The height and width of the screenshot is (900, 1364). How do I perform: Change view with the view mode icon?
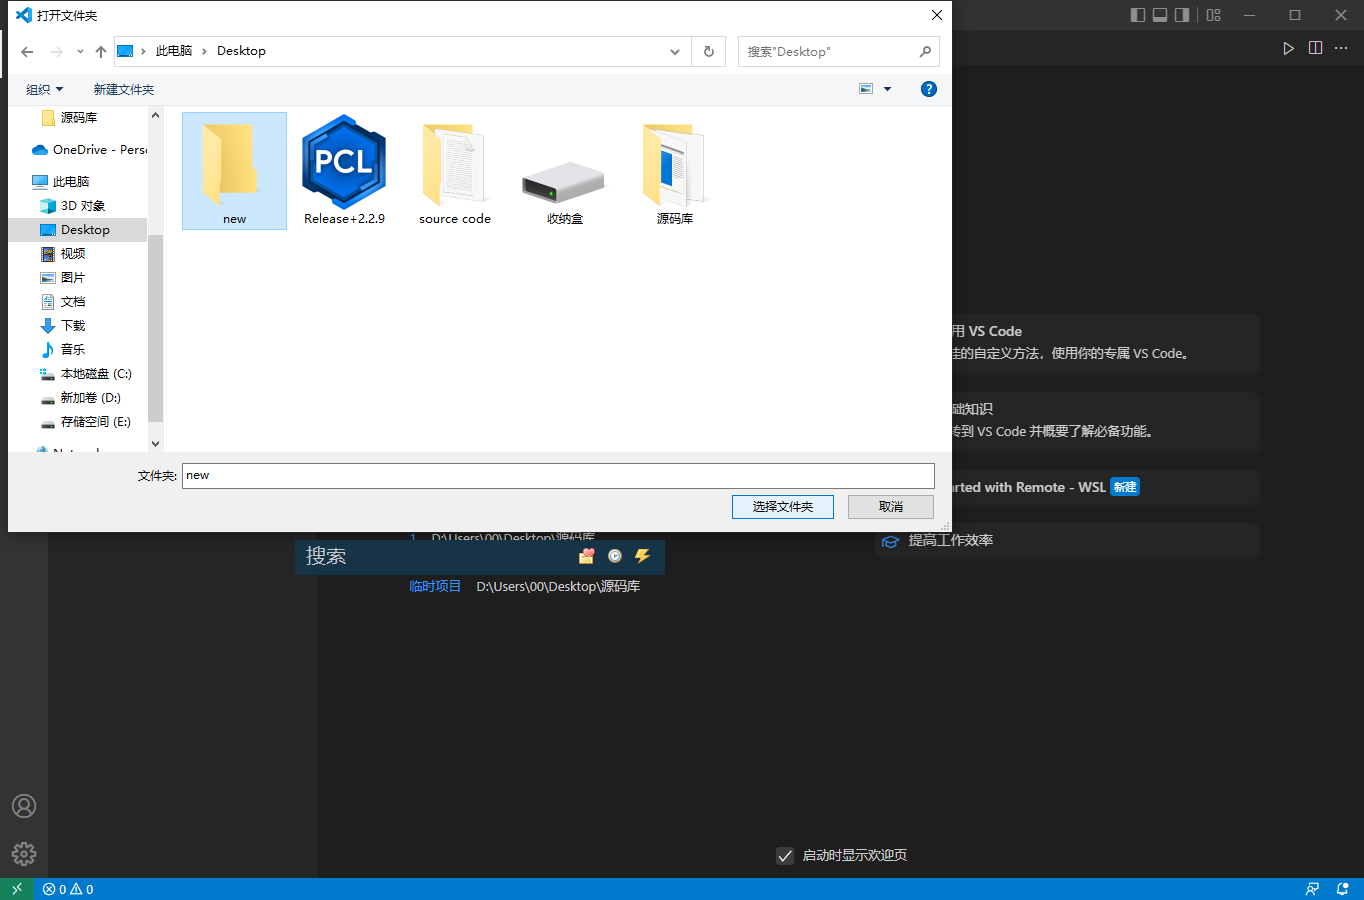point(866,89)
